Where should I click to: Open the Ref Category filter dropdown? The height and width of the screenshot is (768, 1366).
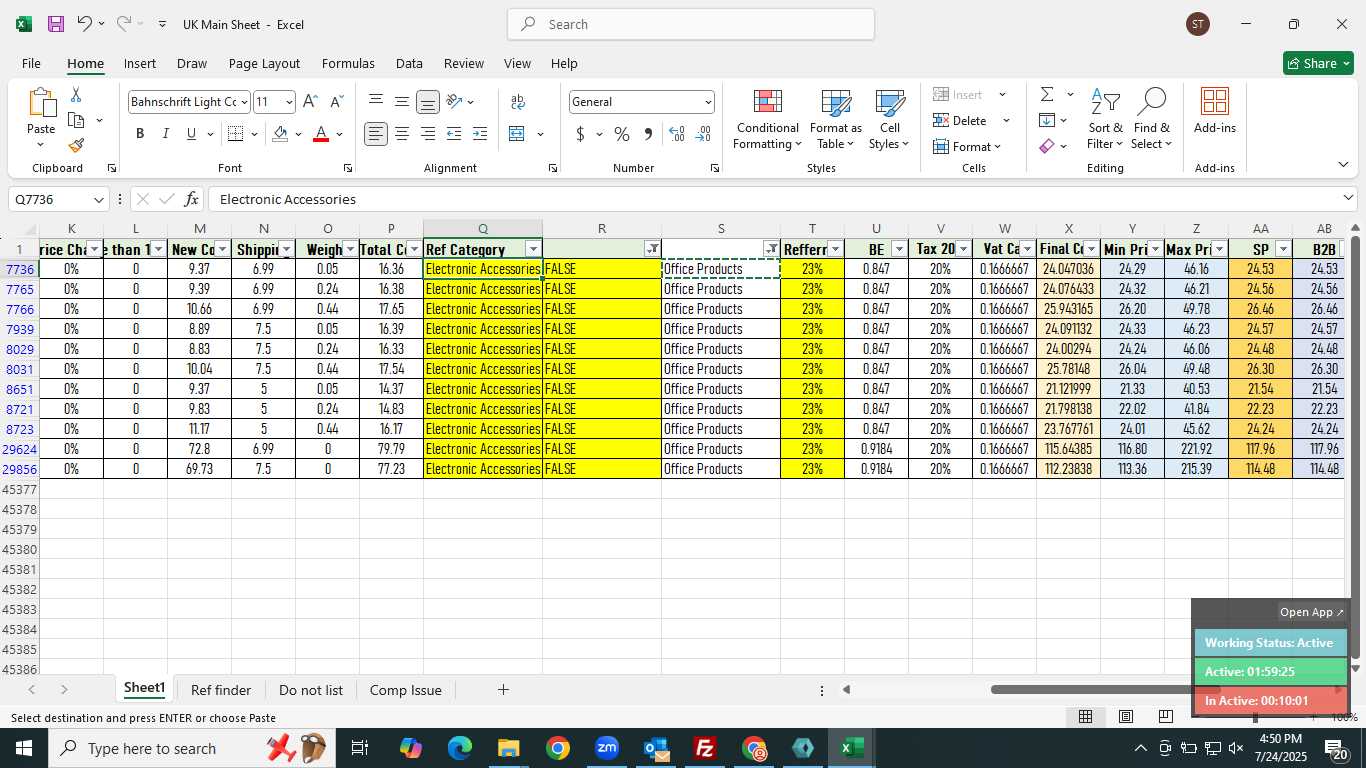click(533, 249)
